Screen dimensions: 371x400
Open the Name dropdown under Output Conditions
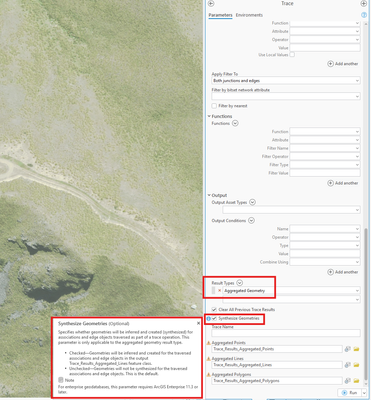tap(325, 229)
